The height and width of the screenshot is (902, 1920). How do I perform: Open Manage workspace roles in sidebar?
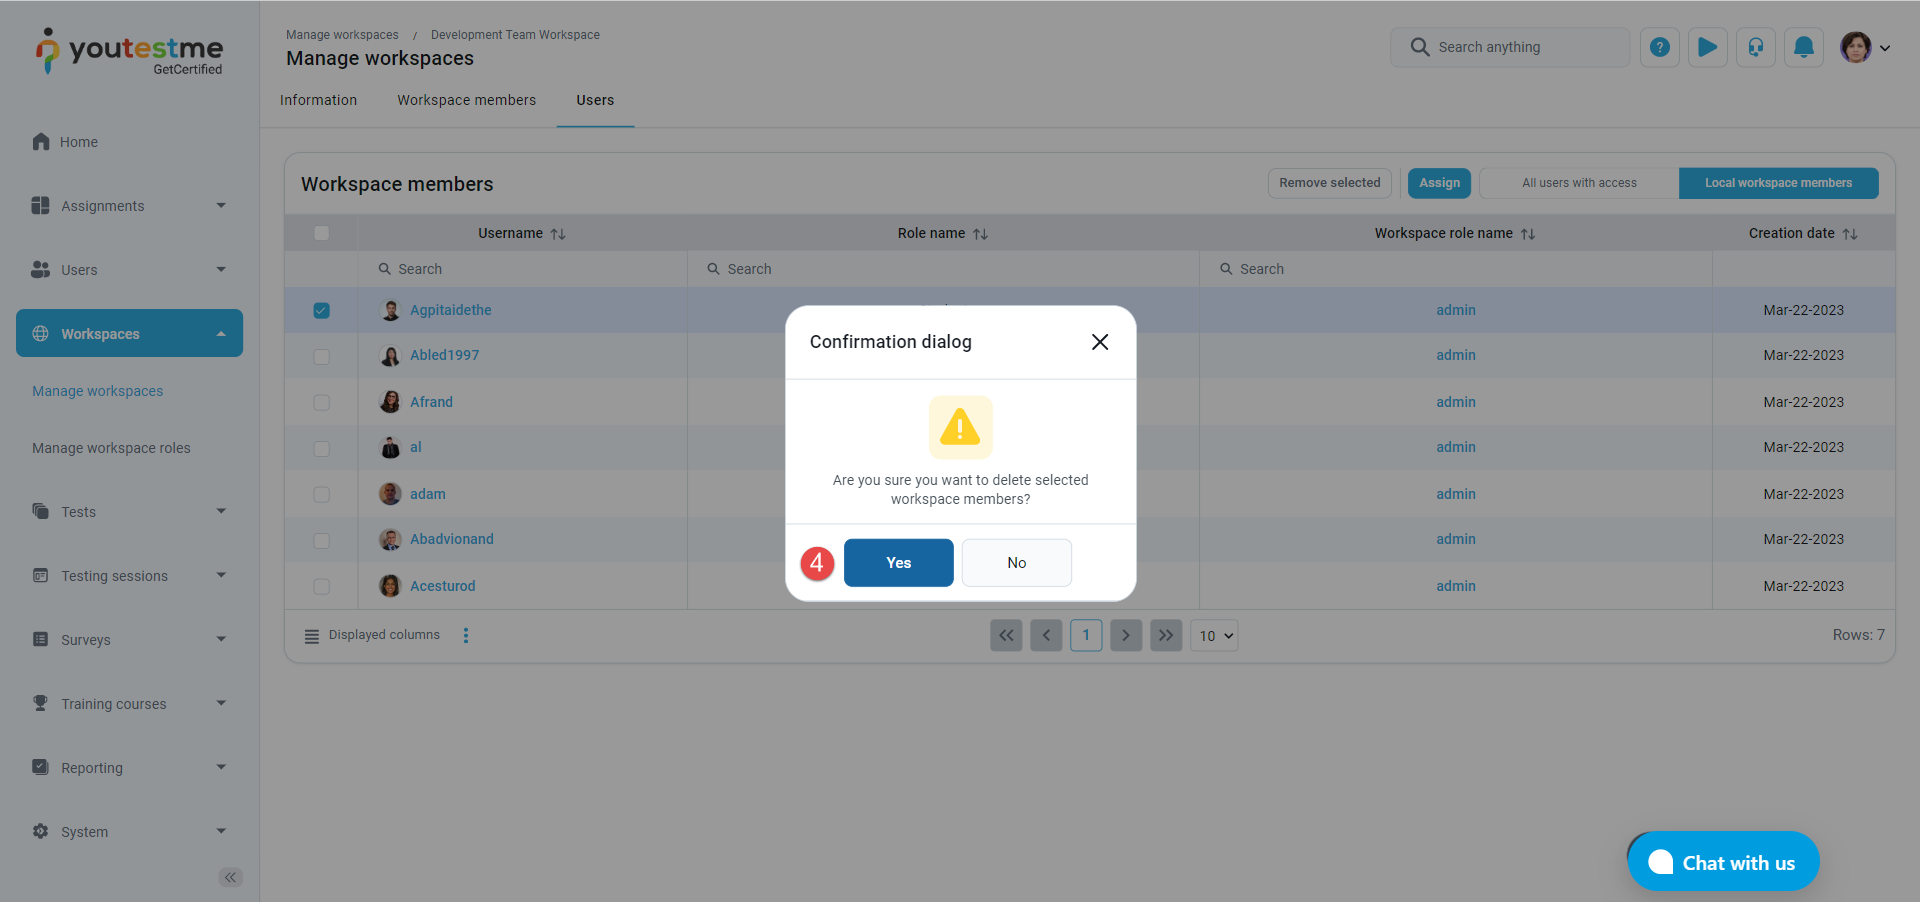point(111,448)
